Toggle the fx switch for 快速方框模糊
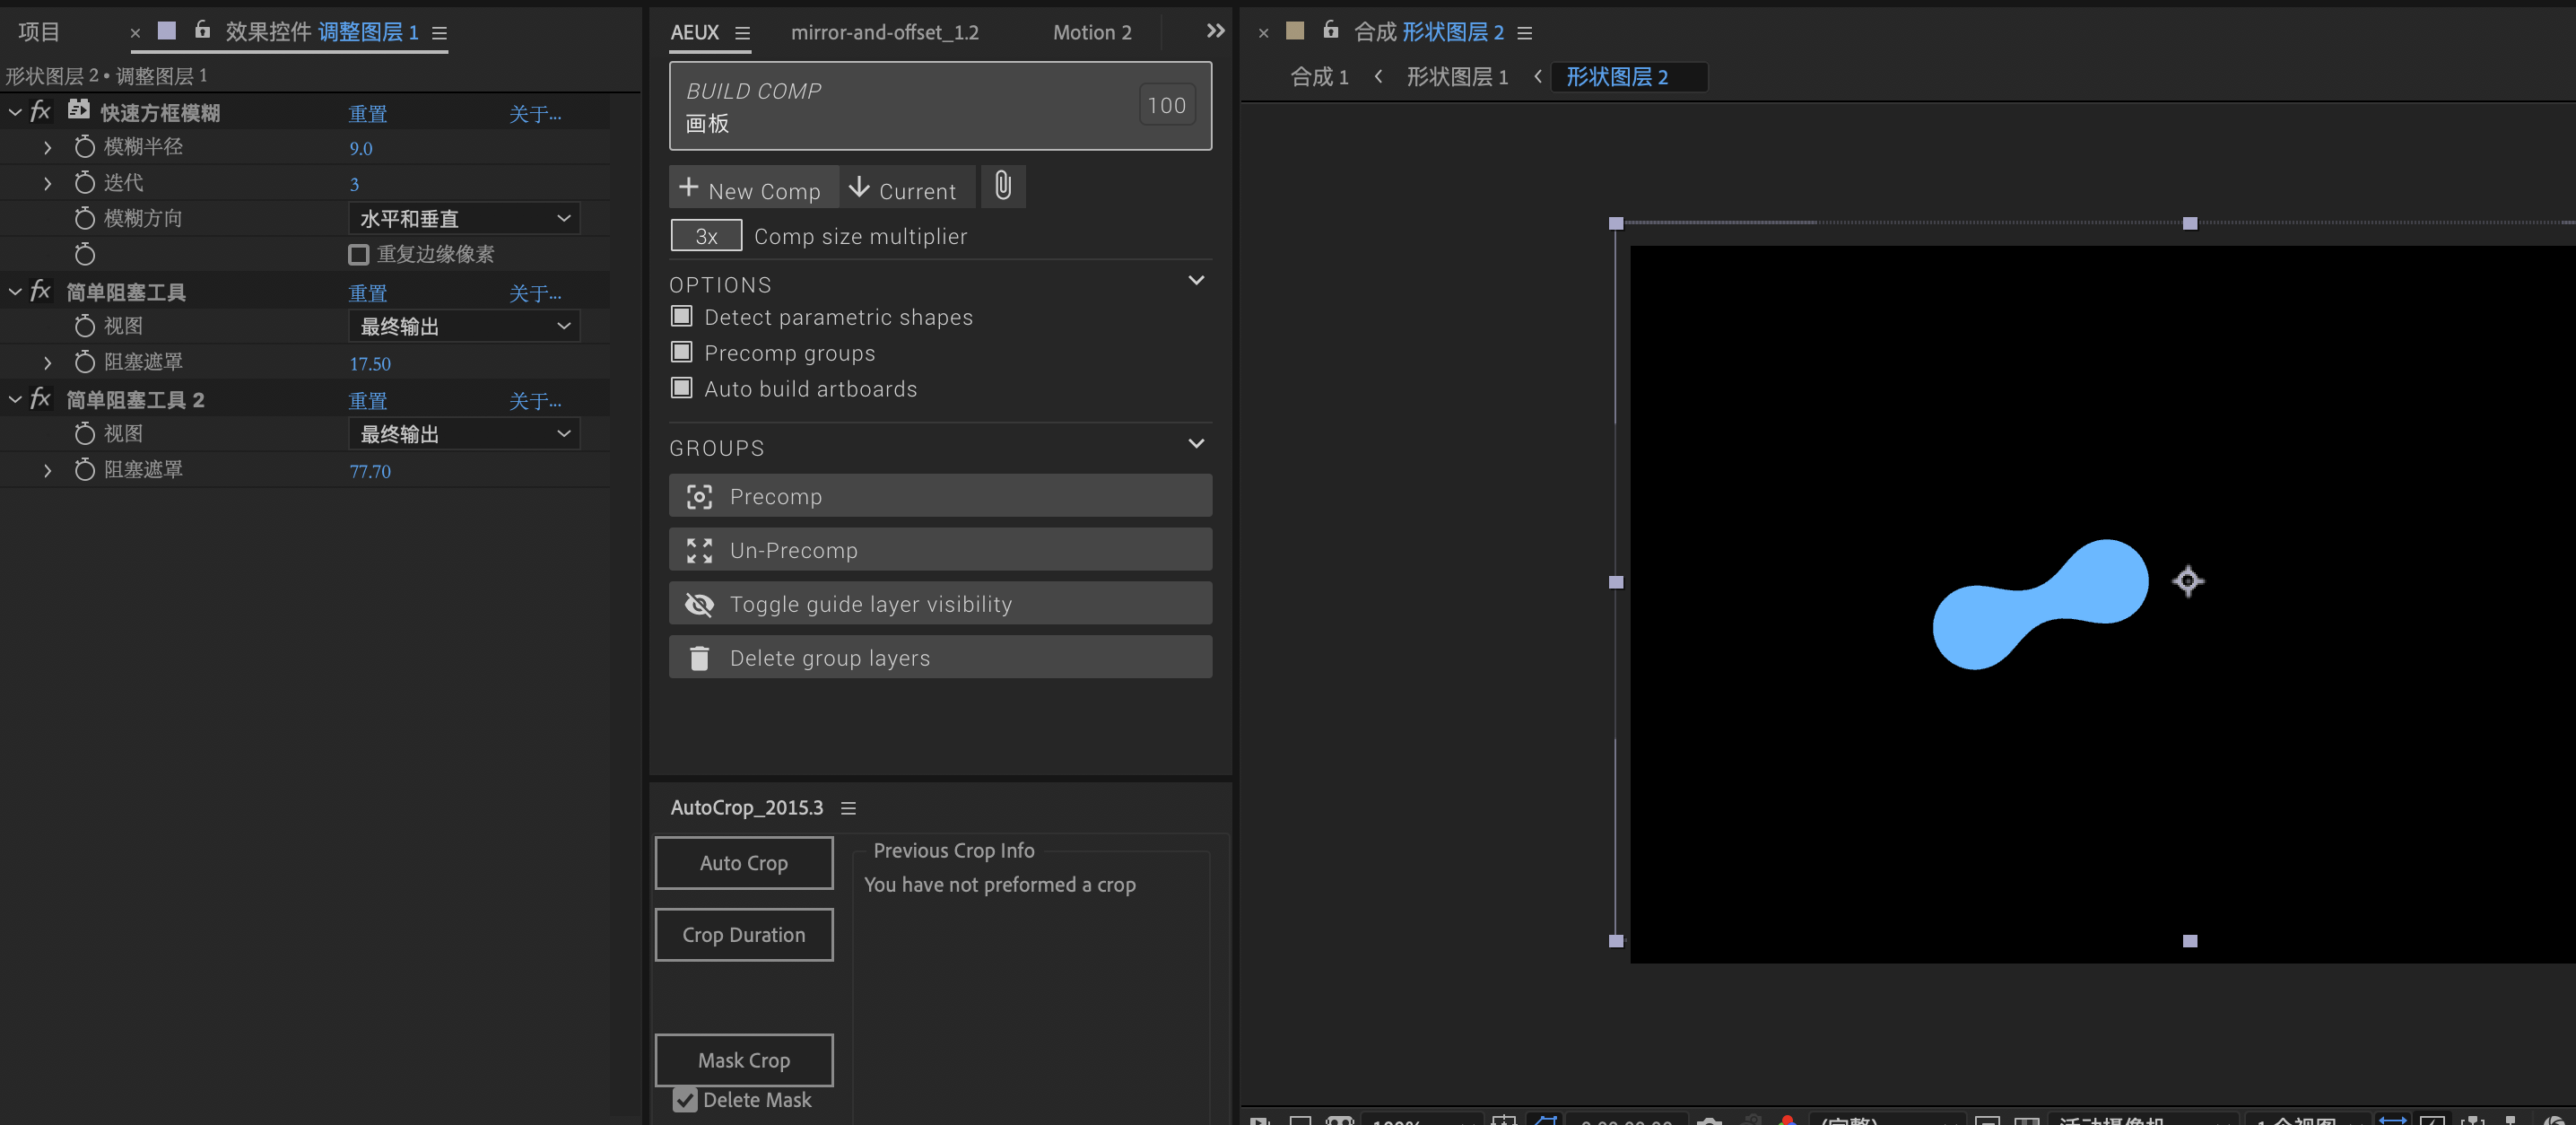Image resolution: width=2576 pixels, height=1125 pixels. [40, 111]
